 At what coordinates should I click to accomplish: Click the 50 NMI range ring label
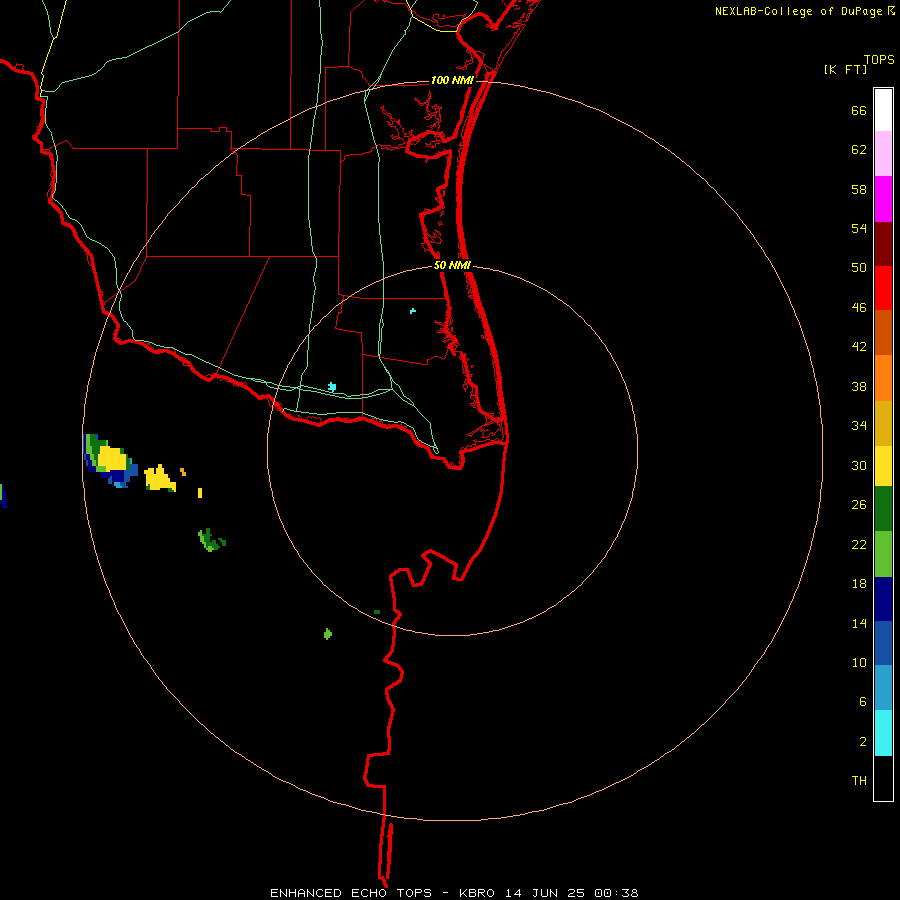pyautogui.click(x=452, y=265)
